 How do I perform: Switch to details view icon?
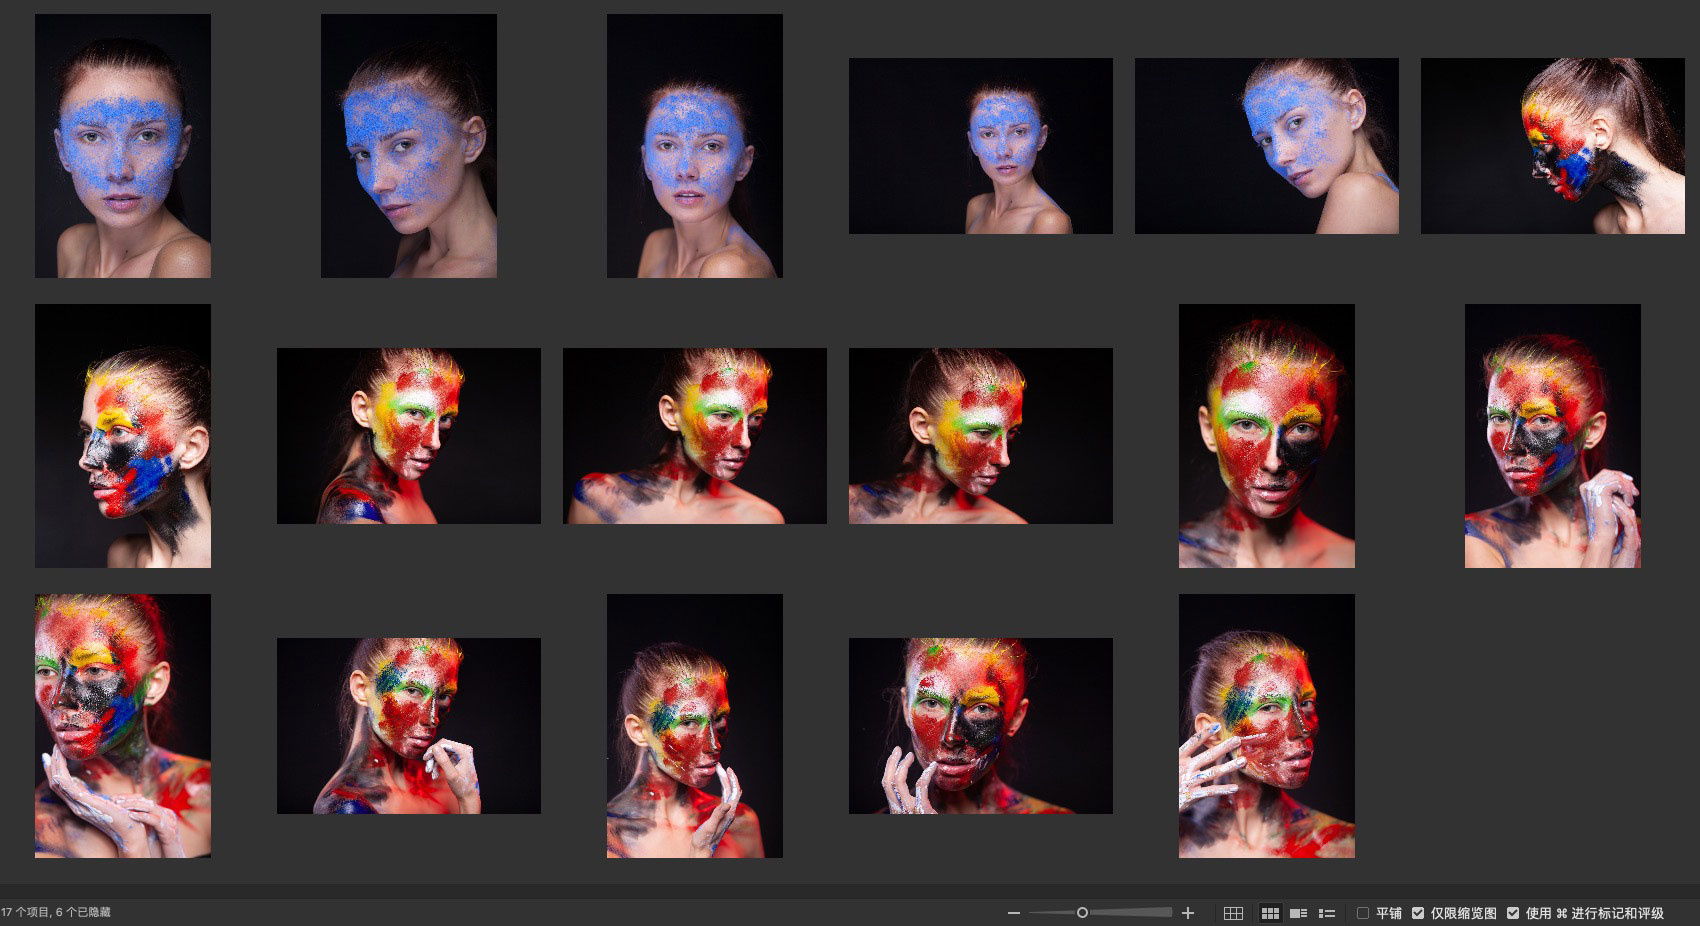tap(1298, 913)
